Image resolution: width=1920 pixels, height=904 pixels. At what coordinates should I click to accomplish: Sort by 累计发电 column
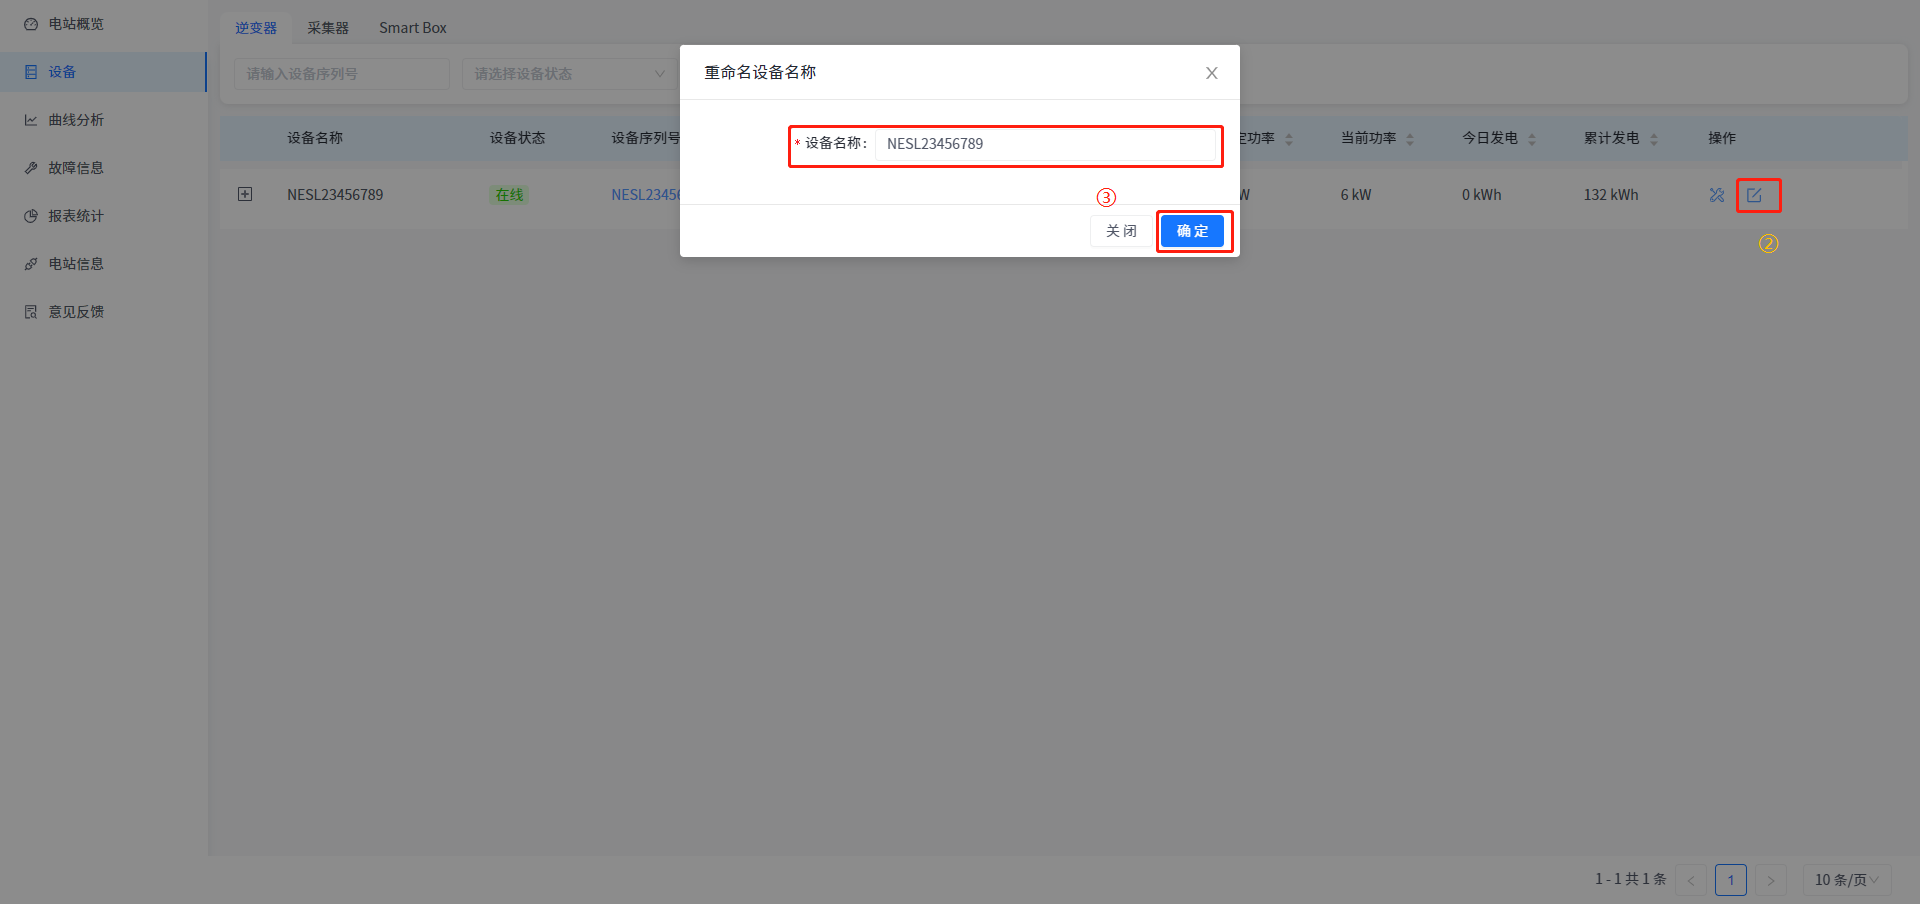click(x=1654, y=139)
